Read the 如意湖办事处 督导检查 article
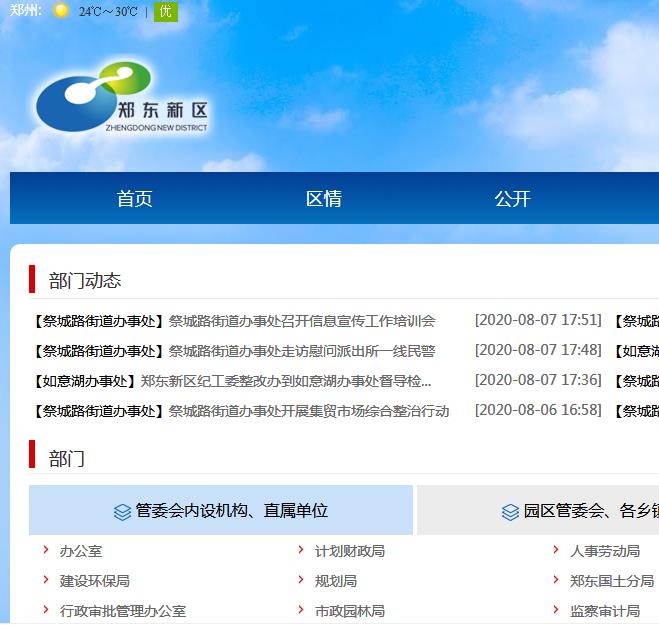 [x=286, y=381]
